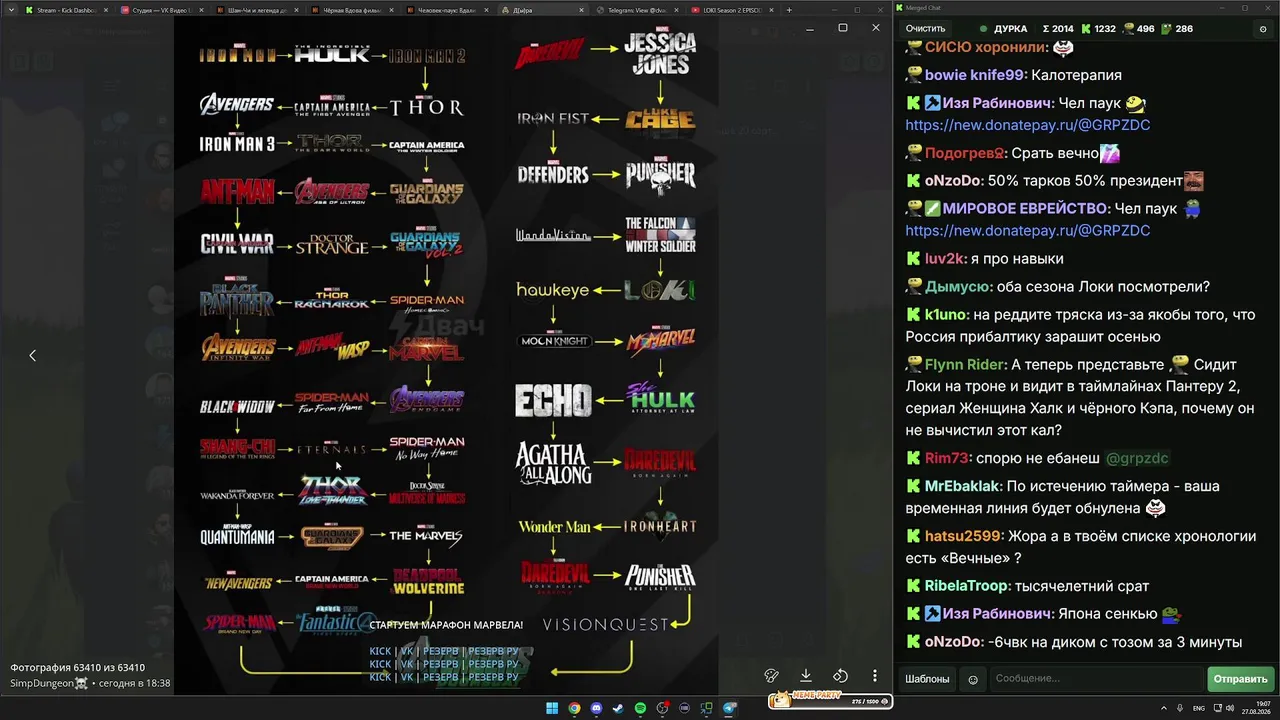Open Discord from the taskbar

pos(596,709)
